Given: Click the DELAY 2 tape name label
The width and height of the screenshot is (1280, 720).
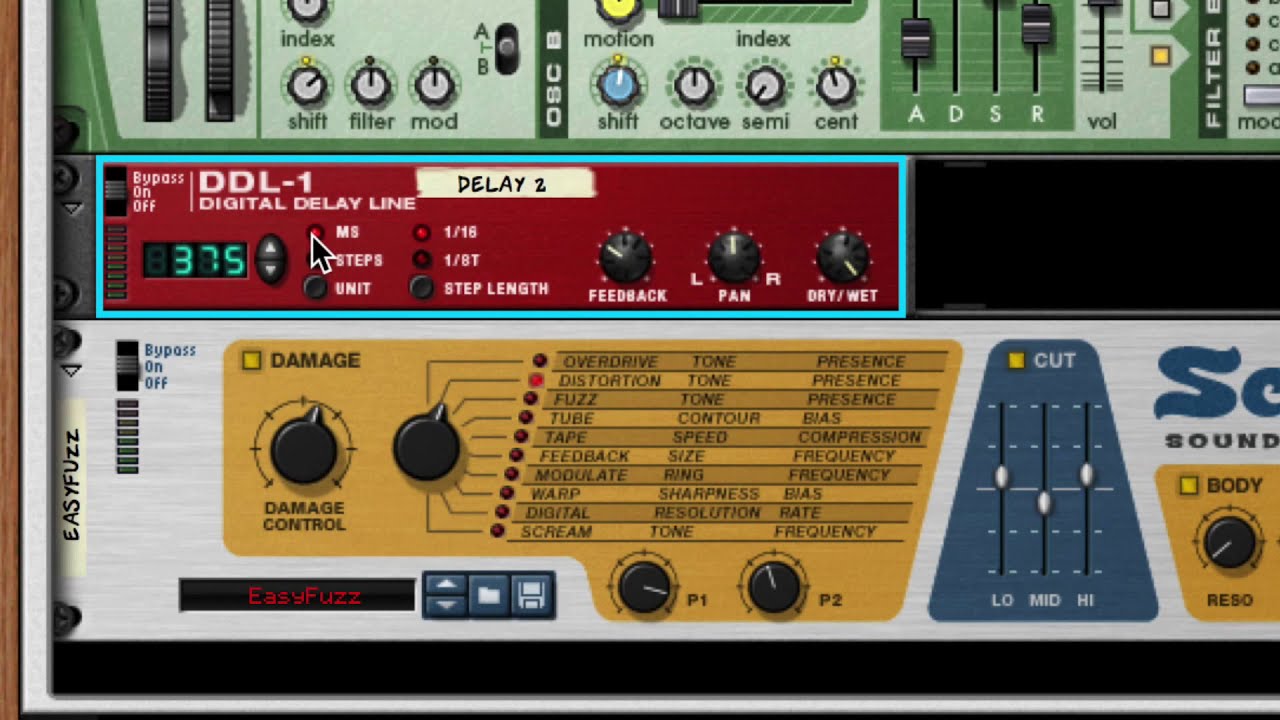Looking at the screenshot, I should [x=504, y=184].
